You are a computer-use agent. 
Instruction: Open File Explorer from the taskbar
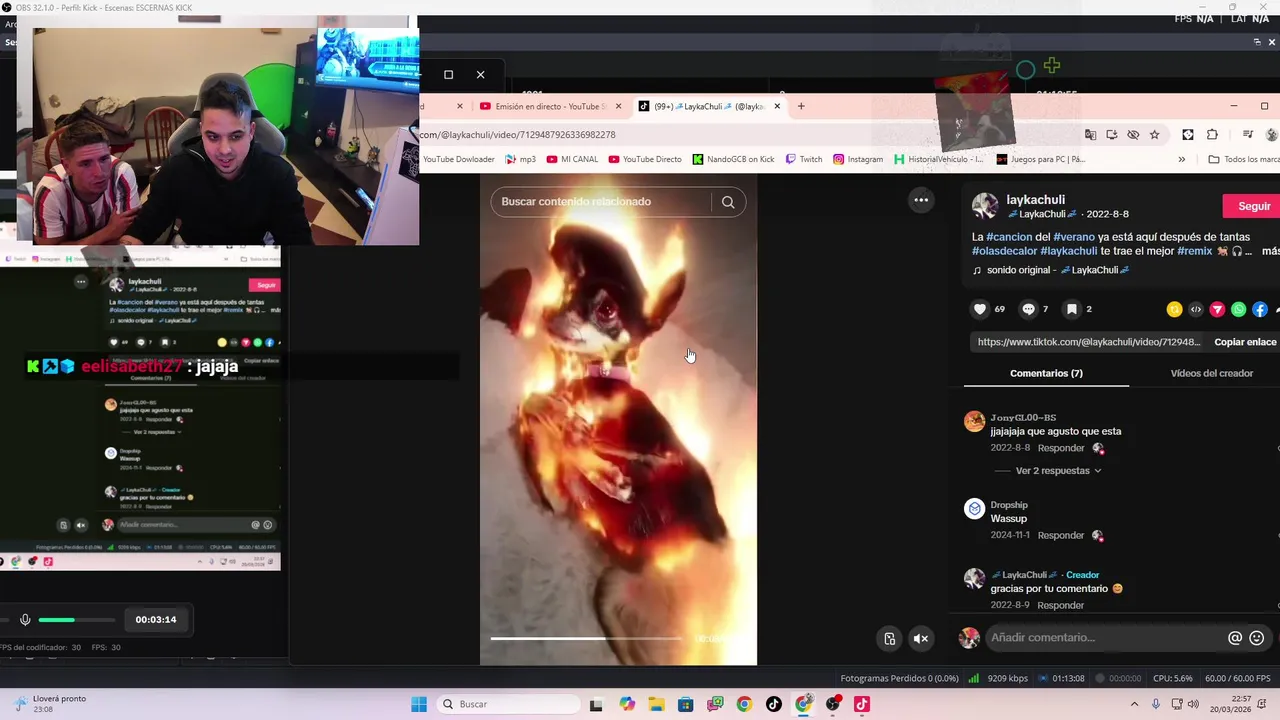tap(656, 704)
